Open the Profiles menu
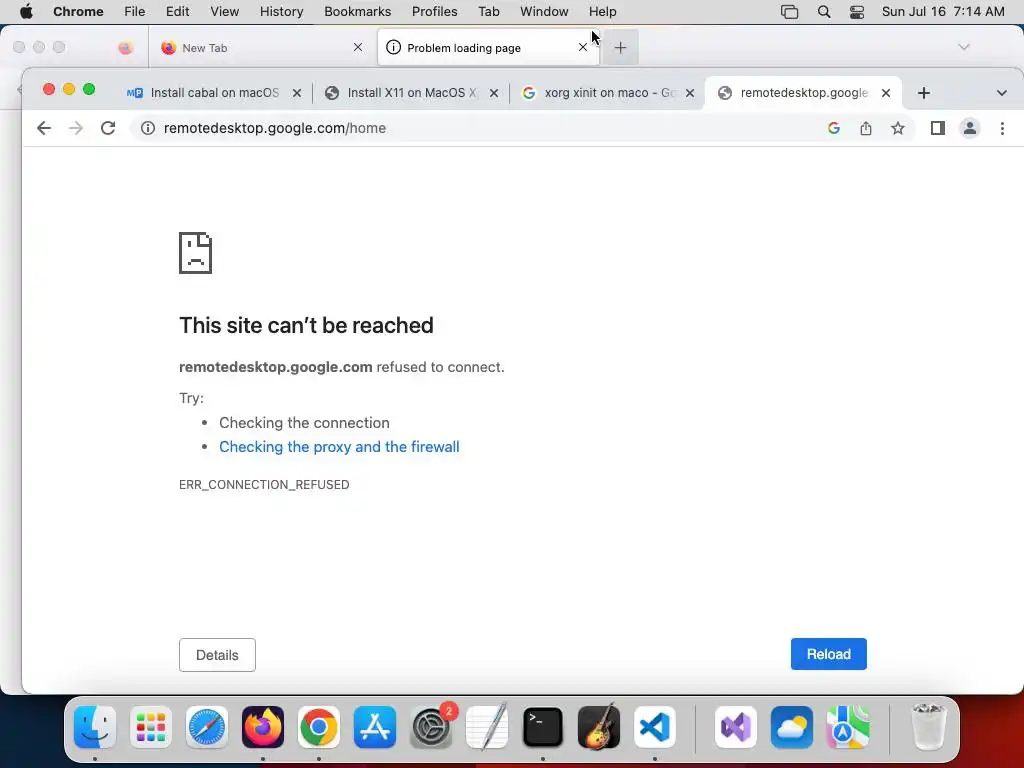This screenshot has width=1024, height=768. 434,12
